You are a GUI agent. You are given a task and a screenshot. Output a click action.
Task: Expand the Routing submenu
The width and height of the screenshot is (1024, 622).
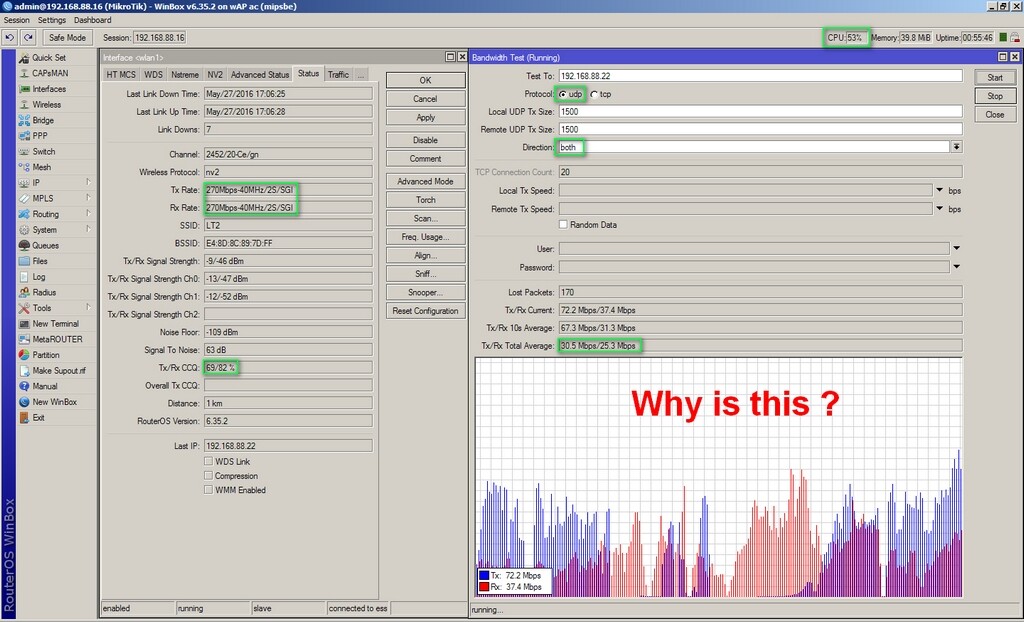click(x=89, y=214)
